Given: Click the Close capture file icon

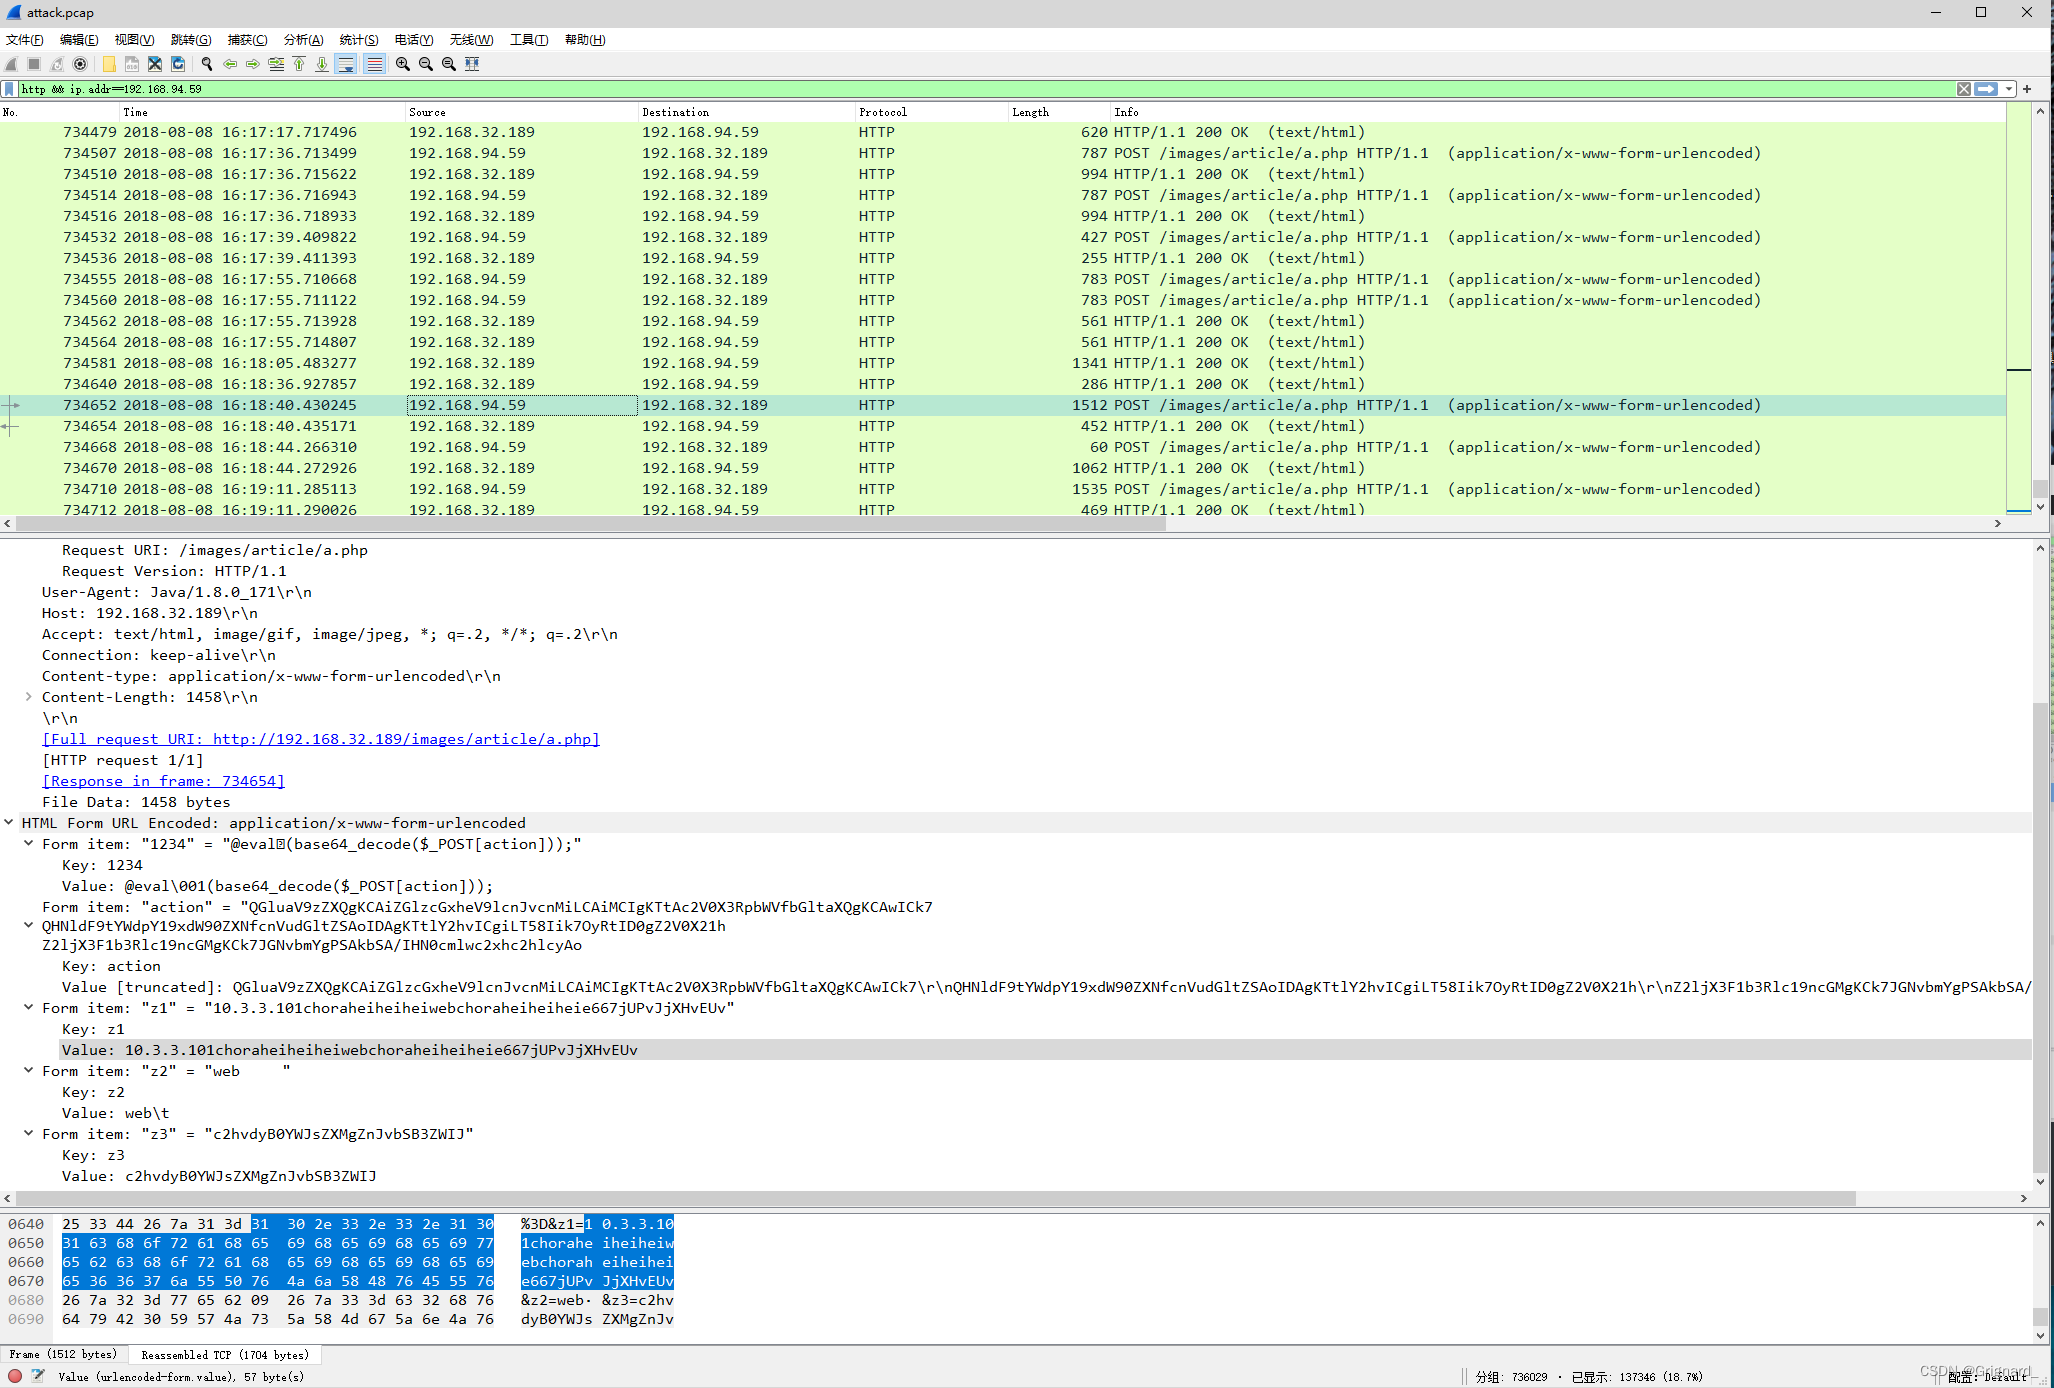Looking at the screenshot, I should [x=155, y=64].
